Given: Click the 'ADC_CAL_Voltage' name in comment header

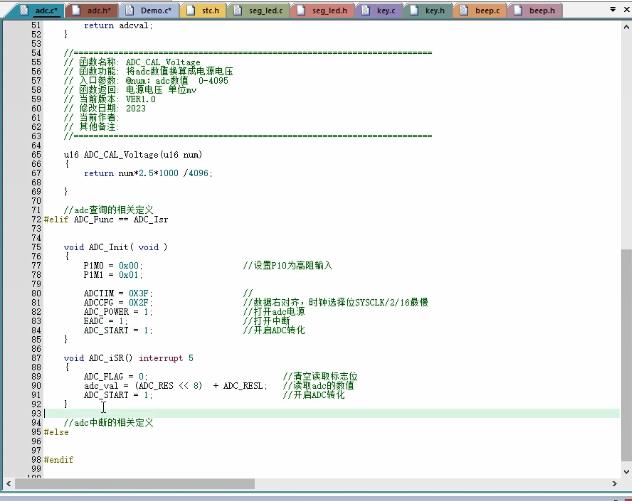Looking at the screenshot, I should pyautogui.click(x=163, y=62).
